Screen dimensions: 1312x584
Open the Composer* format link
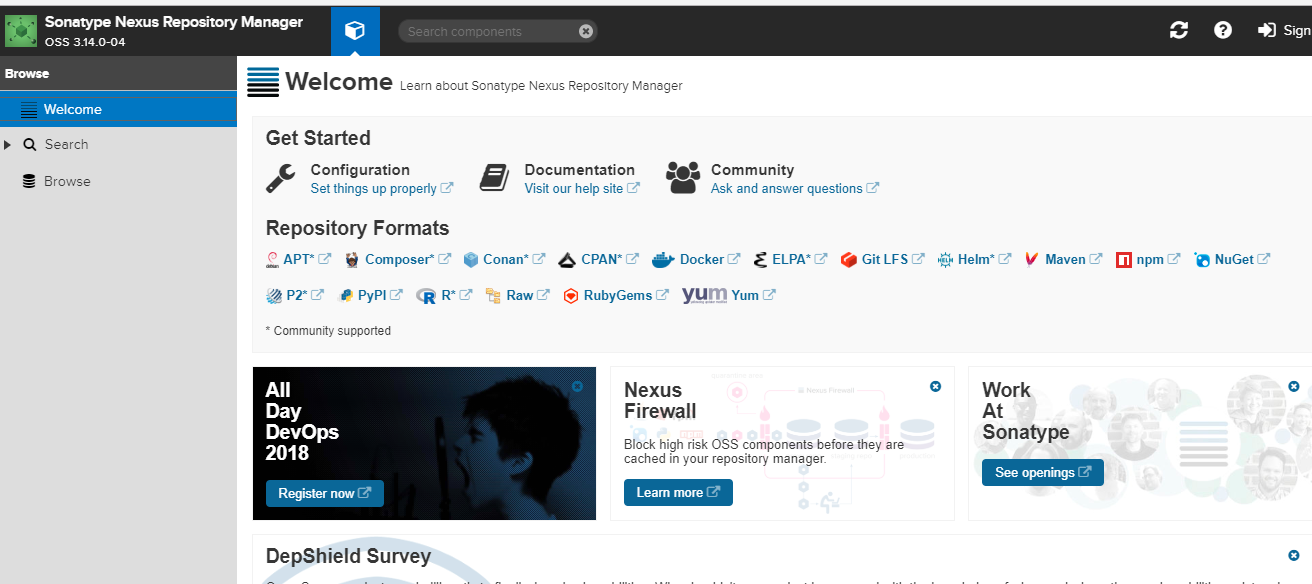[x=407, y=259]
